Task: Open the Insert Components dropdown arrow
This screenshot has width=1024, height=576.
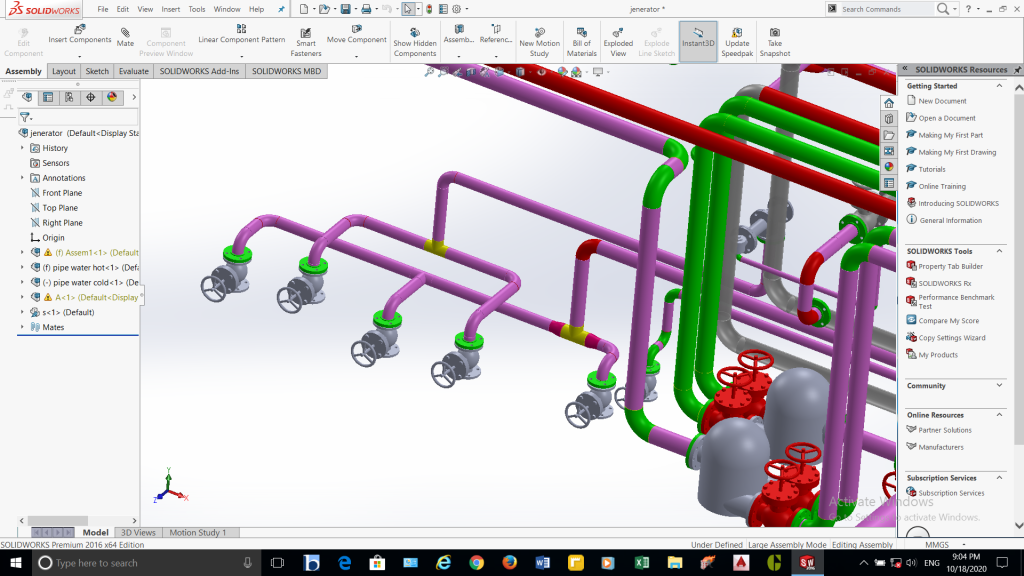Action: coord(80,54)
